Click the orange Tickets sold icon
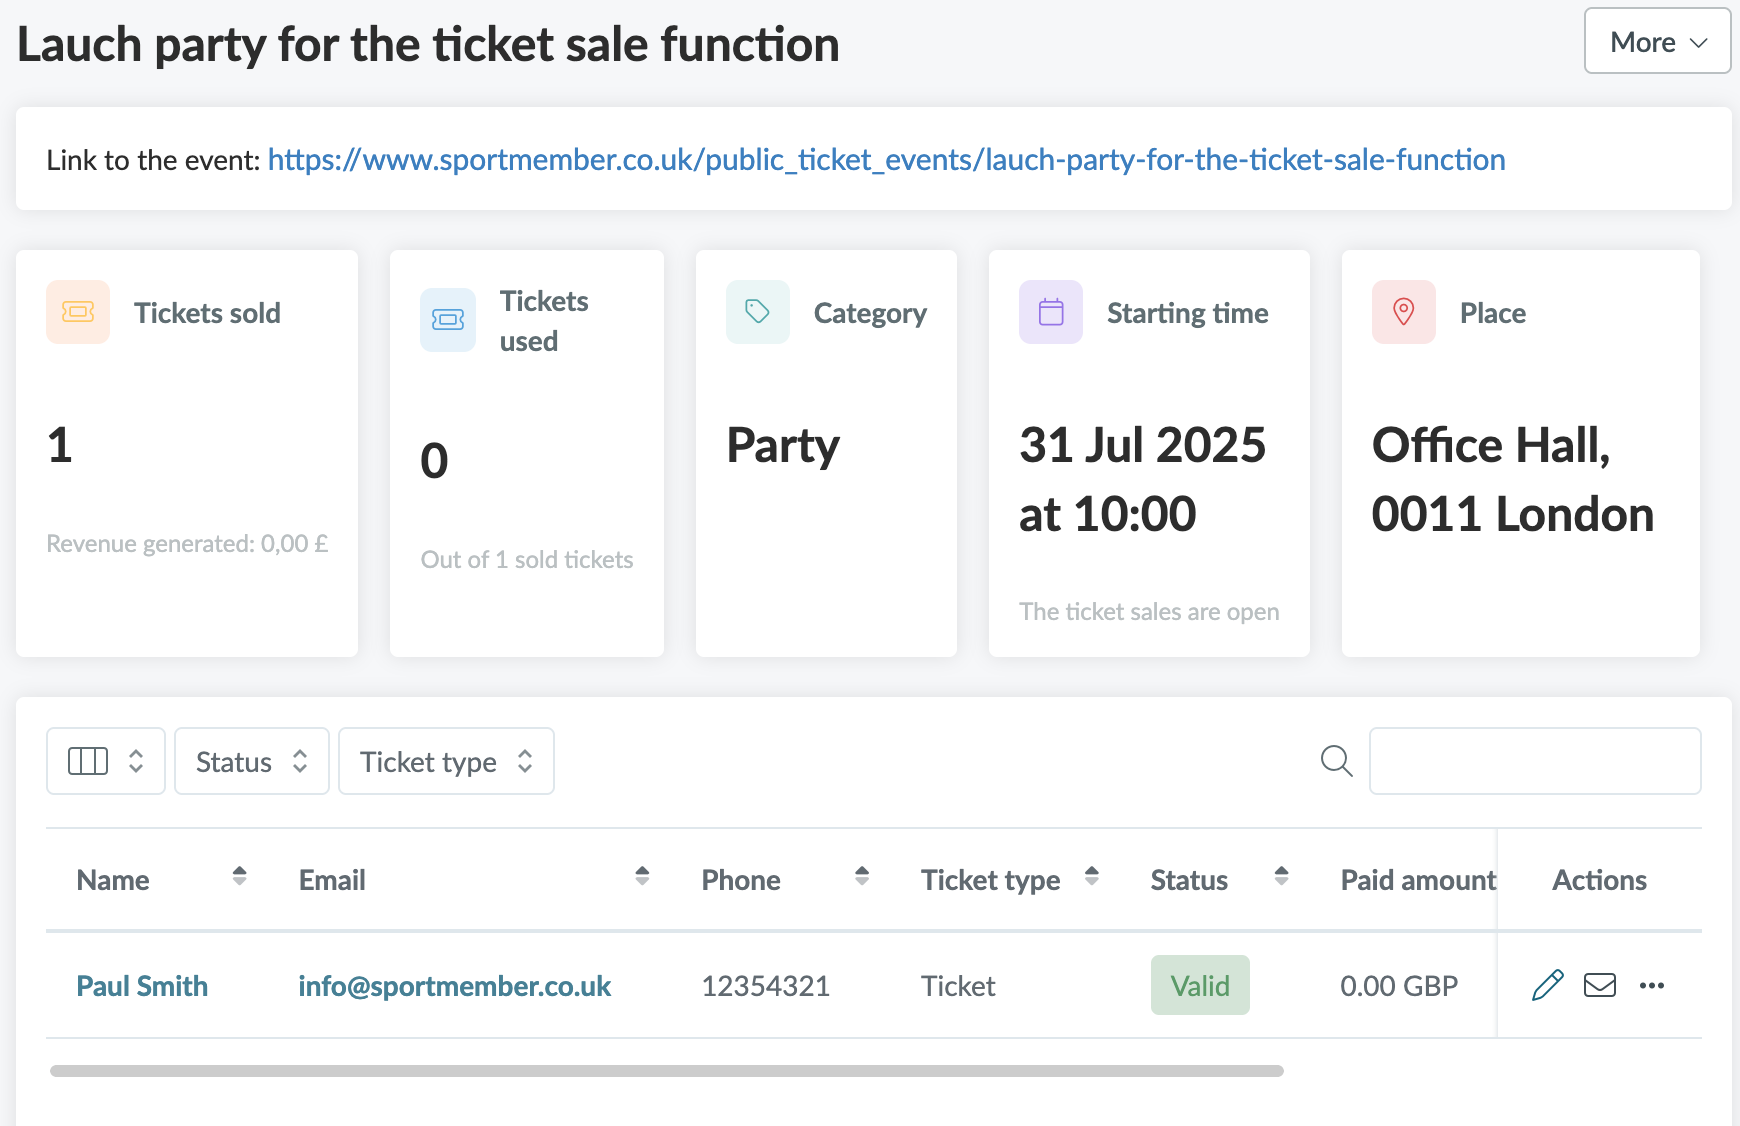Image resolution: width=1740 pixels, height=1126 pixels. [78, 312]
